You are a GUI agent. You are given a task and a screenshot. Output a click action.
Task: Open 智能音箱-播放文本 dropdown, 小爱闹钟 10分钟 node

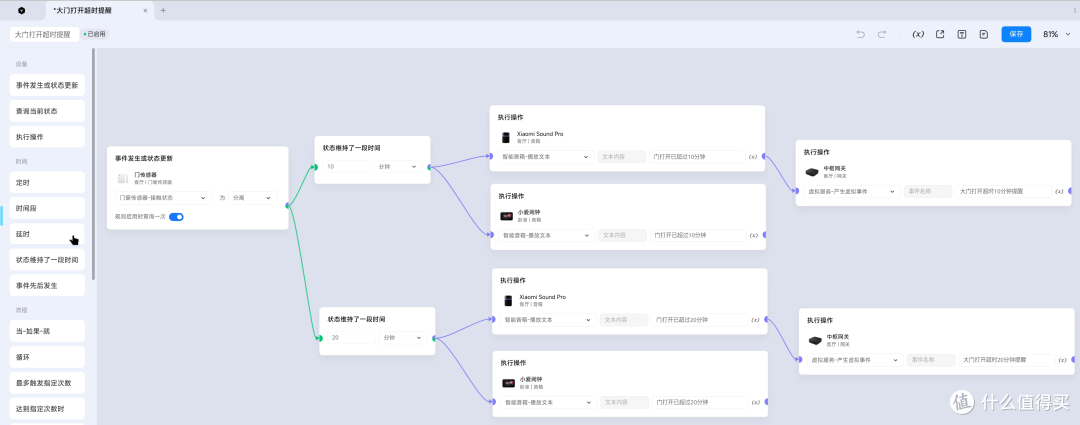point(547,235)
